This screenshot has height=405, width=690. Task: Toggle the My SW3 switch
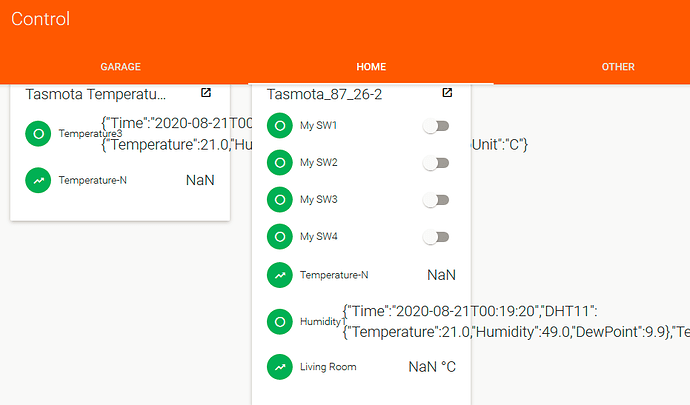click(x=436, y=200)
